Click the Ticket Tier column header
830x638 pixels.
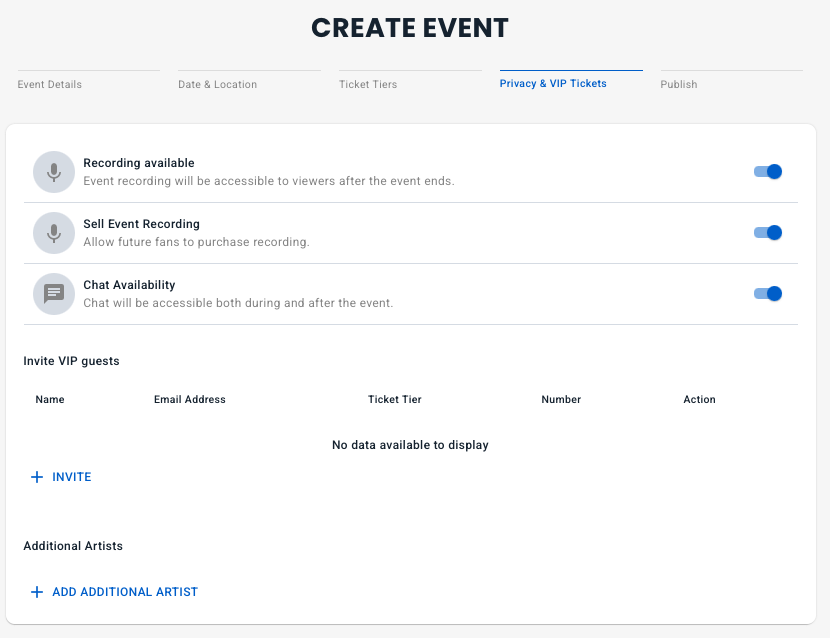pyautogui.click(x=395, y=399)
